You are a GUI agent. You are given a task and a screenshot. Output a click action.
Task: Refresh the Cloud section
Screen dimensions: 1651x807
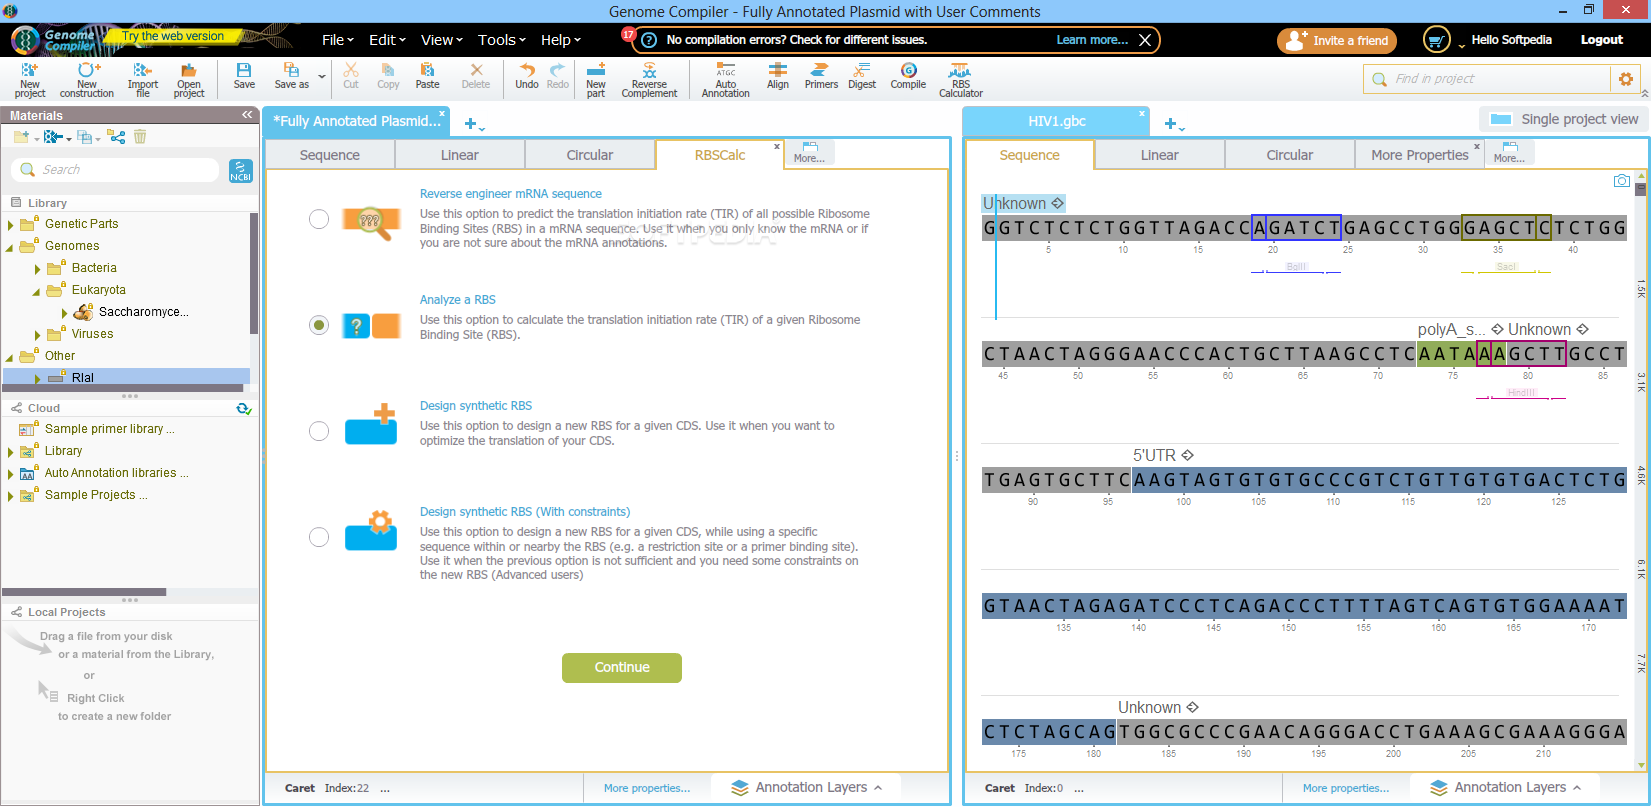[x=243, y=408]
